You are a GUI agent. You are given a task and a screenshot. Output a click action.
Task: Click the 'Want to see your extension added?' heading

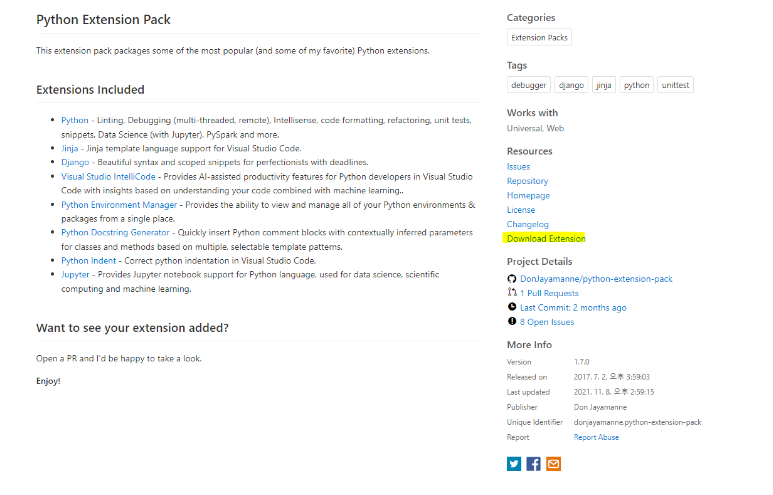132,328
